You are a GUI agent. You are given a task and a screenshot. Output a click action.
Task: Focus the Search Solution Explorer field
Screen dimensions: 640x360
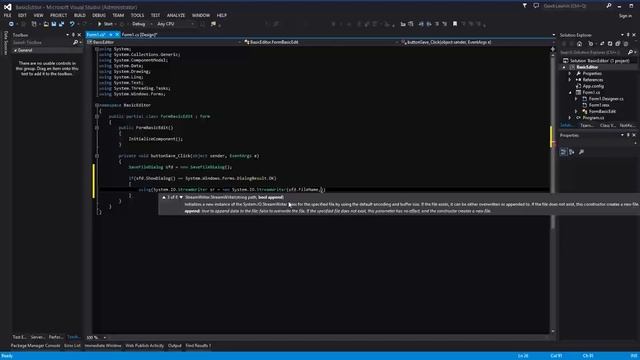click(593, 52)
